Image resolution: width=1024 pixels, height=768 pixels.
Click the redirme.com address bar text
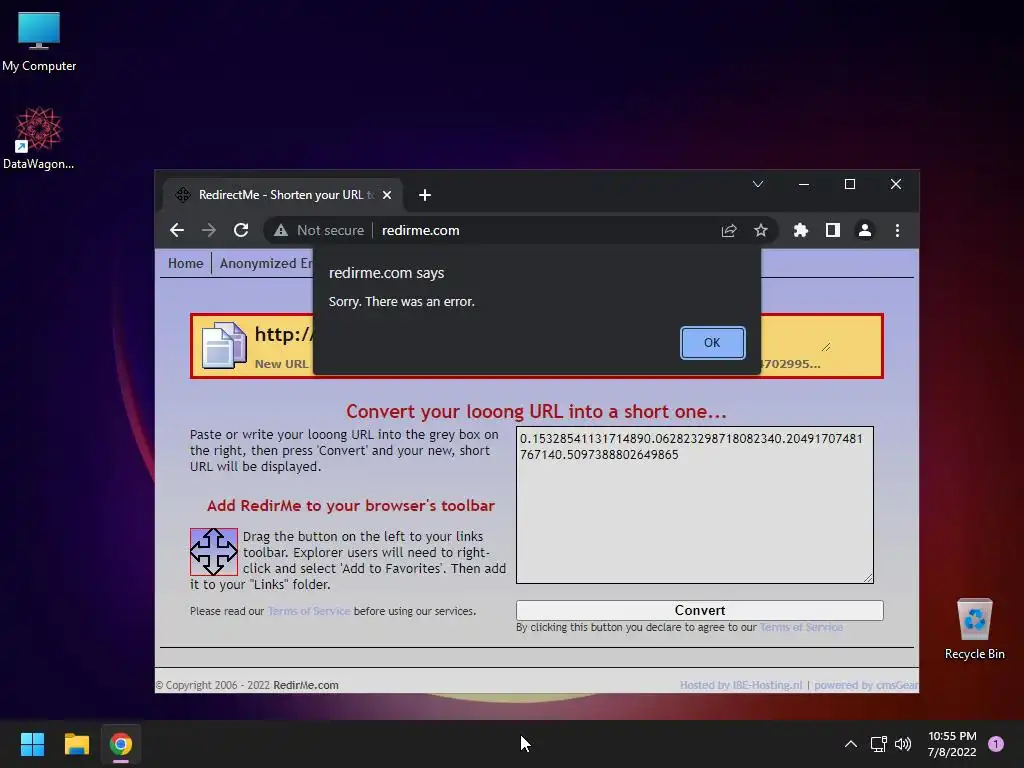tap(421, 231)
